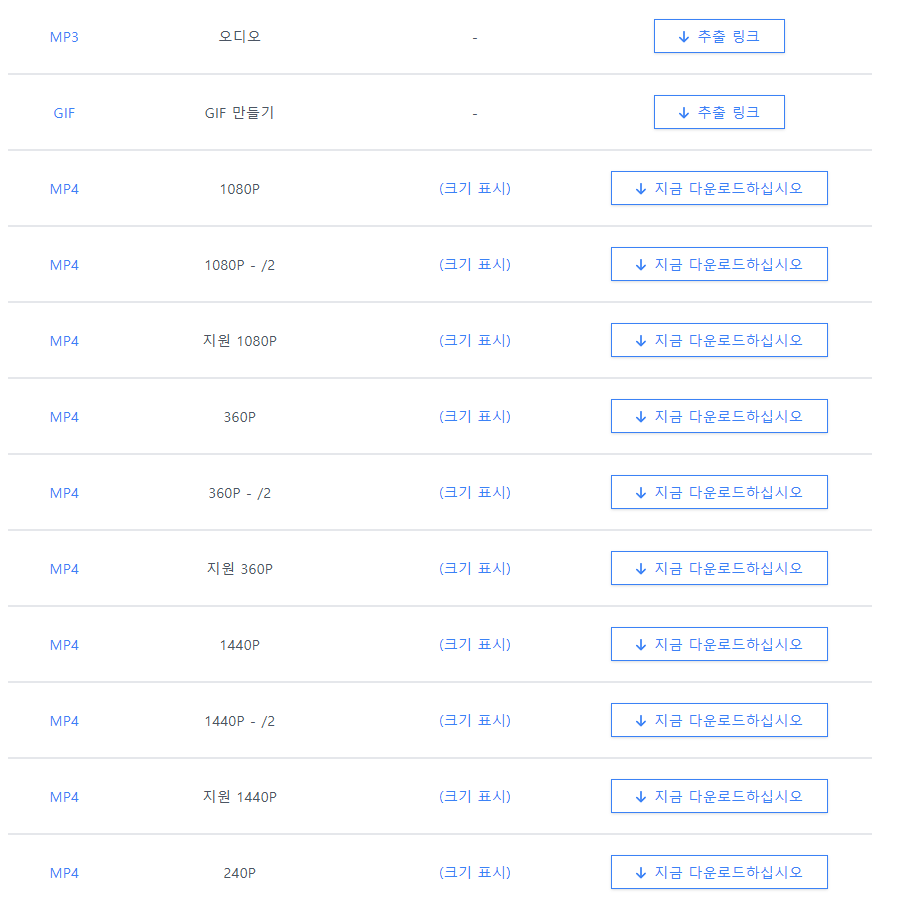
Task: Show the size for 지원 1440P
Action: point(475,796)
